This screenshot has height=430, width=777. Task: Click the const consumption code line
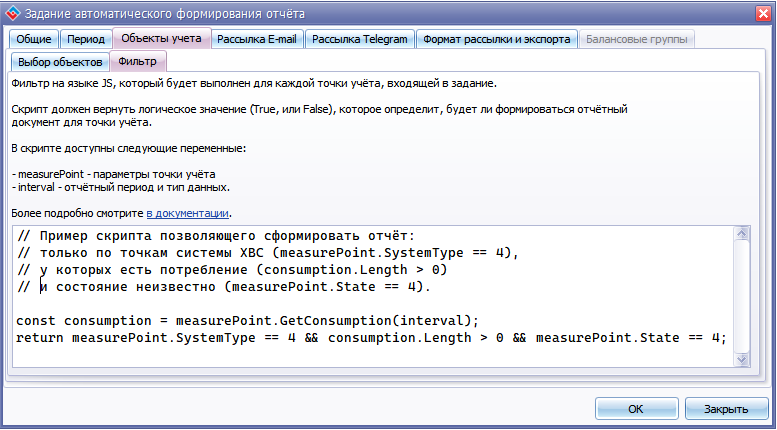tap(248, 320)
